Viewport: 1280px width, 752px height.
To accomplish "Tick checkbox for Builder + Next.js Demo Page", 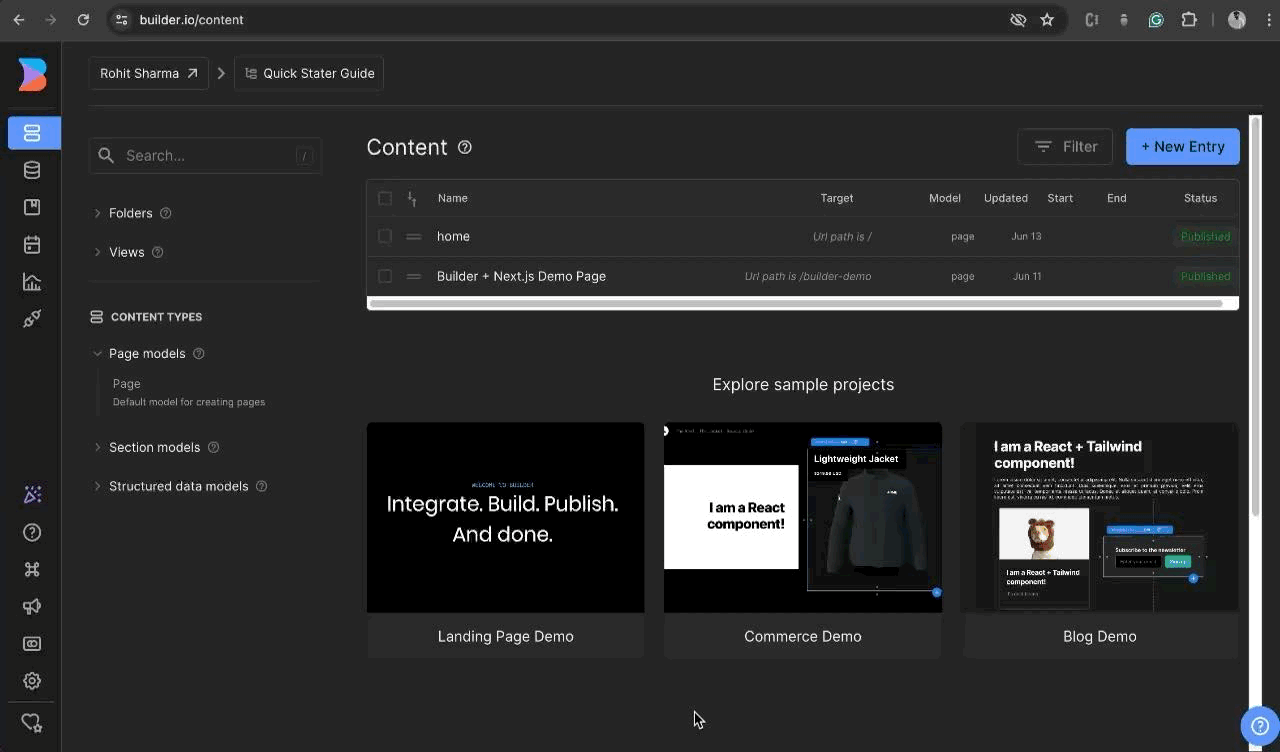I will (x=385, y=276).
